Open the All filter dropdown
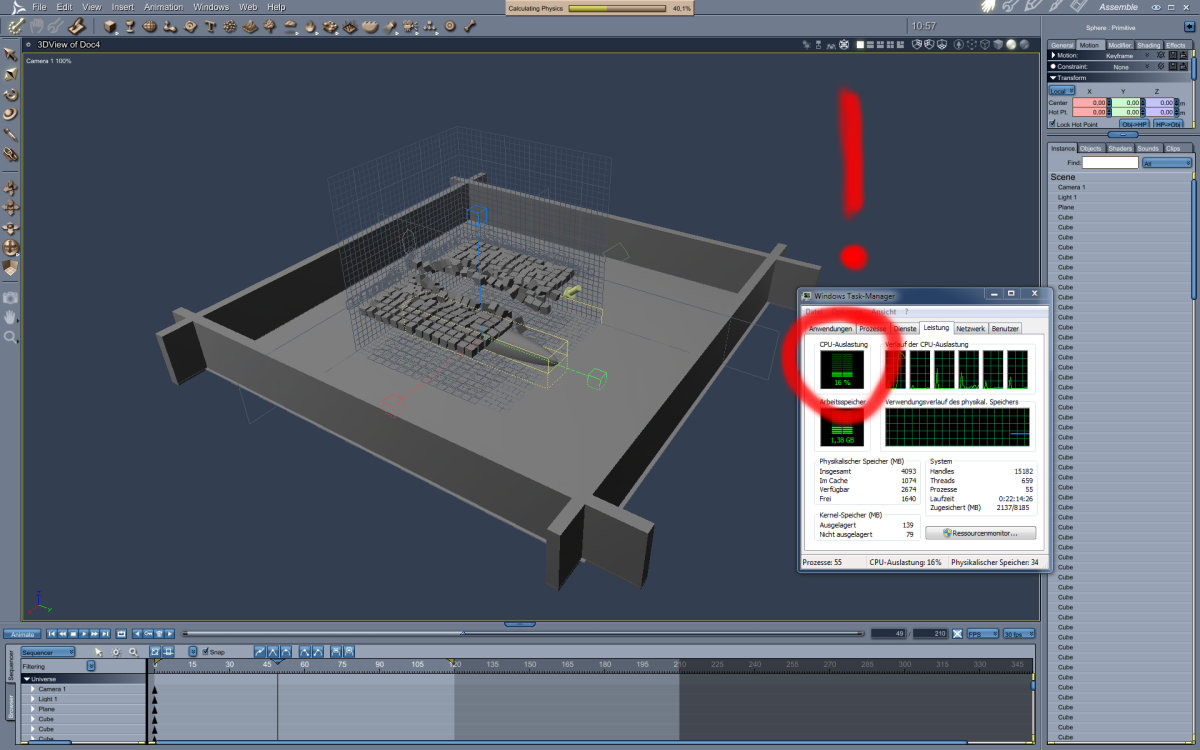The width and height of the screenshot is (1200, 750). pyautogui.click(x=1167, y=163)
